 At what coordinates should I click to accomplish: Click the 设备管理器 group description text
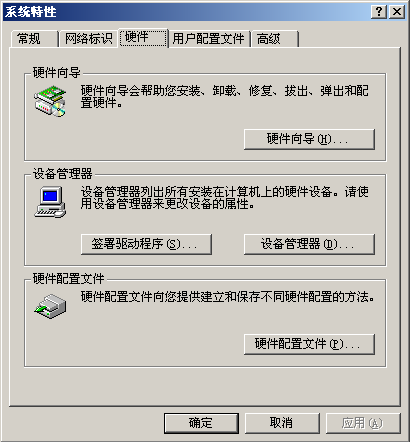coord(224,198)
